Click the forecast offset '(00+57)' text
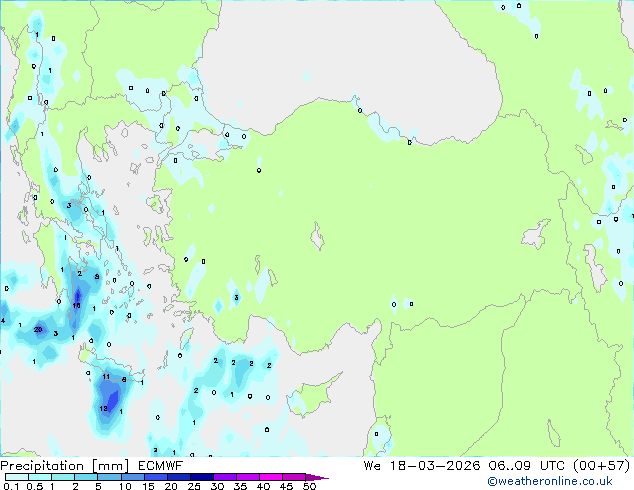 point(602,466)
